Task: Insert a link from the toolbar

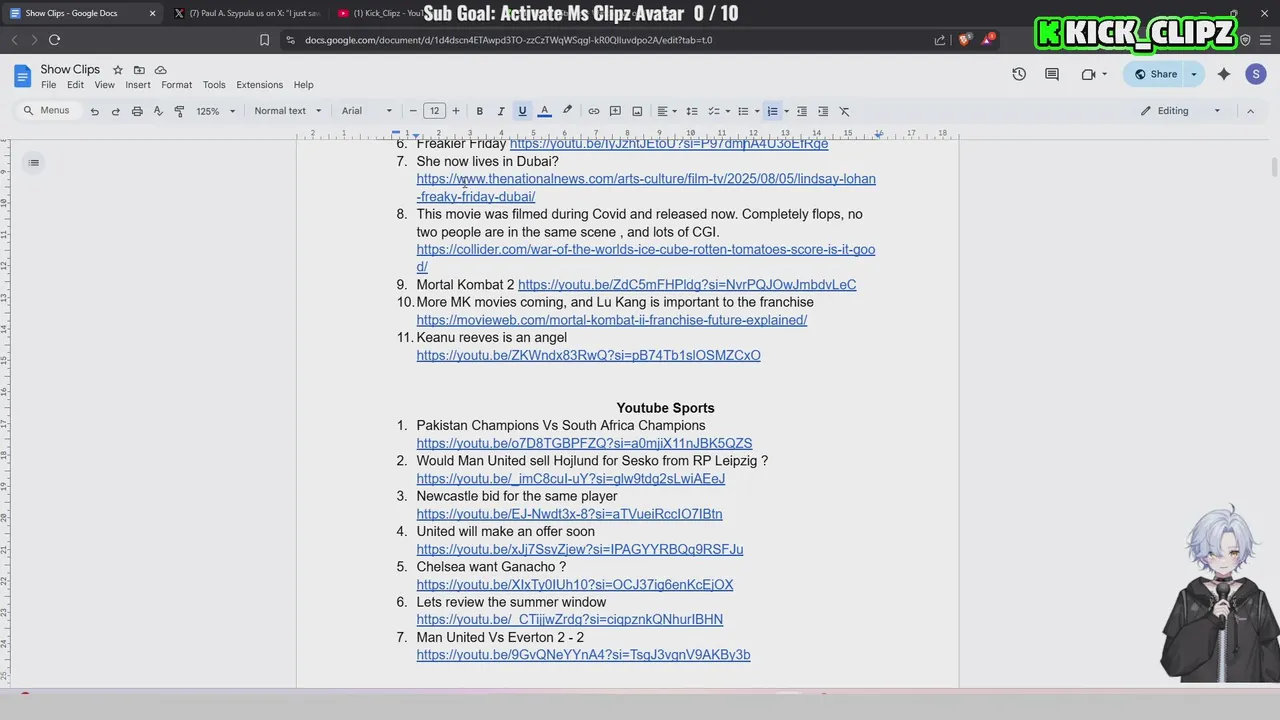Action: (594, 111)
